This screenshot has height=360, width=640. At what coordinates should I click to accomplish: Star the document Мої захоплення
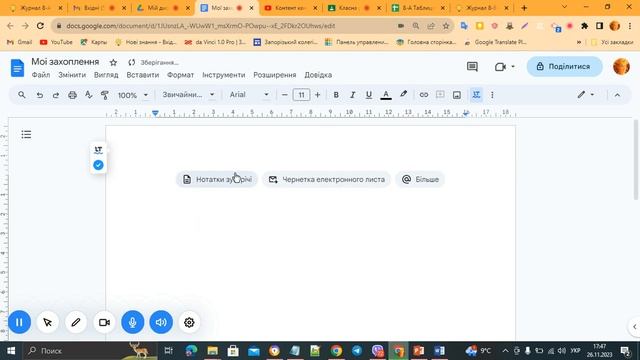pyautogui.click(x=113, y=62)
